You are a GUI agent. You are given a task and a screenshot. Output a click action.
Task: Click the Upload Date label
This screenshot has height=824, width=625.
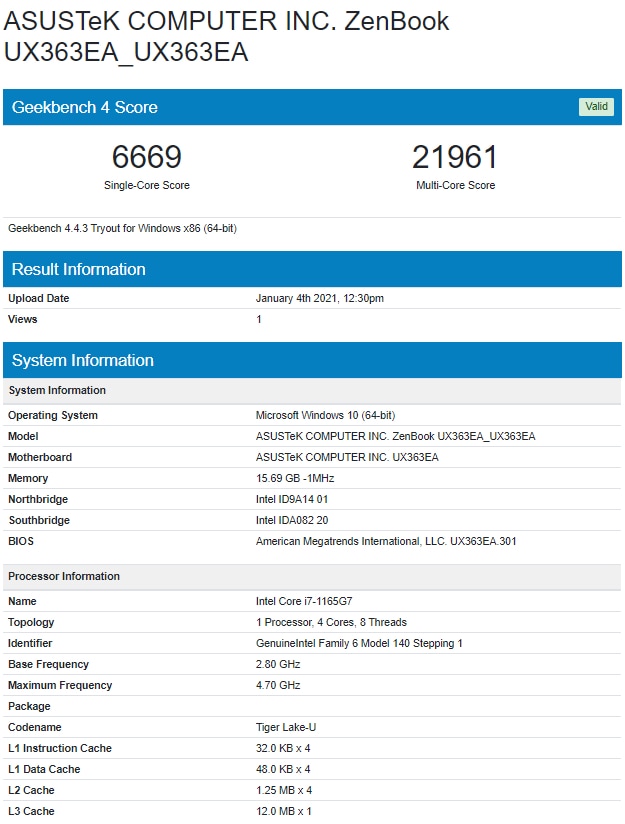(38, 298)
